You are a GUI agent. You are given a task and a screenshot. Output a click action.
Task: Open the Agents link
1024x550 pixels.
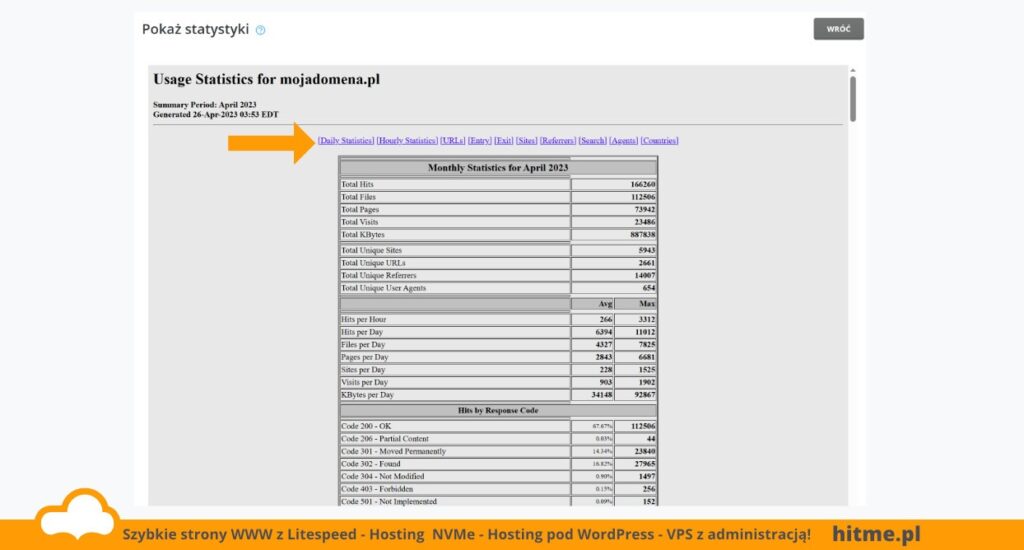click(624, 140)
